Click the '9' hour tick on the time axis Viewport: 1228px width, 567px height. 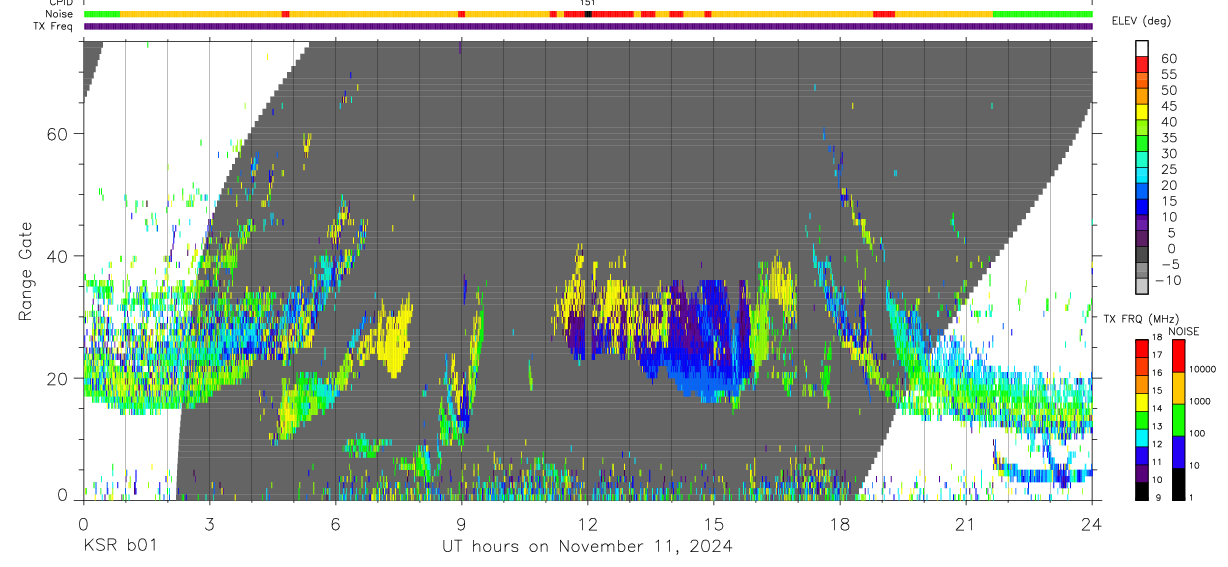click(461, 523)
